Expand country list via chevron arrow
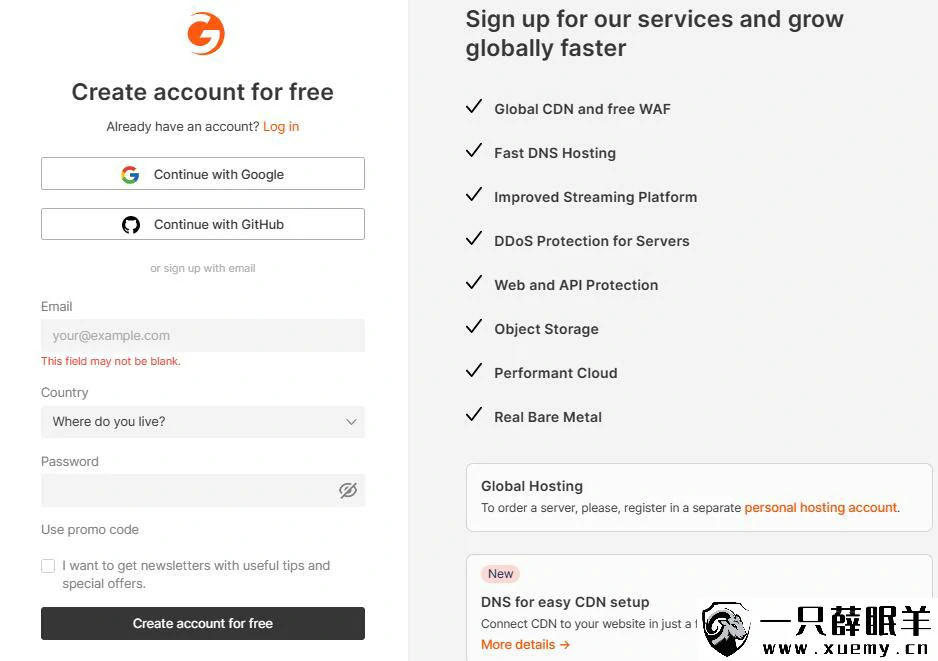This screenshot has width=938, height=661. (351, 422)
